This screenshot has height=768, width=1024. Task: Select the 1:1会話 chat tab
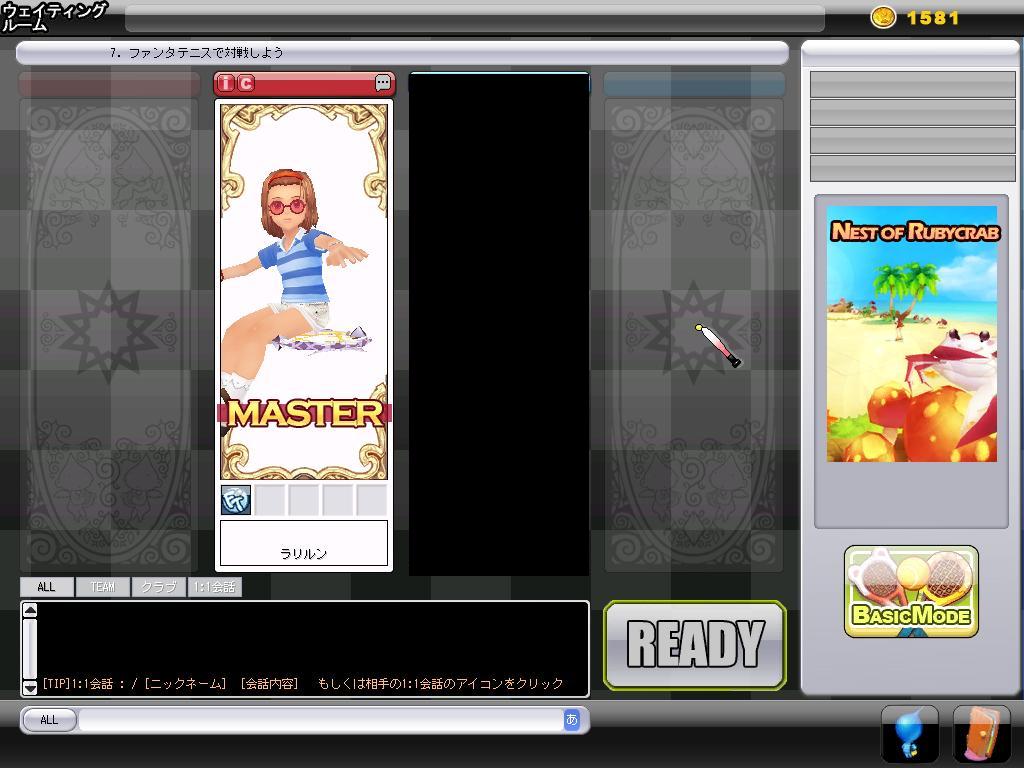214,587
